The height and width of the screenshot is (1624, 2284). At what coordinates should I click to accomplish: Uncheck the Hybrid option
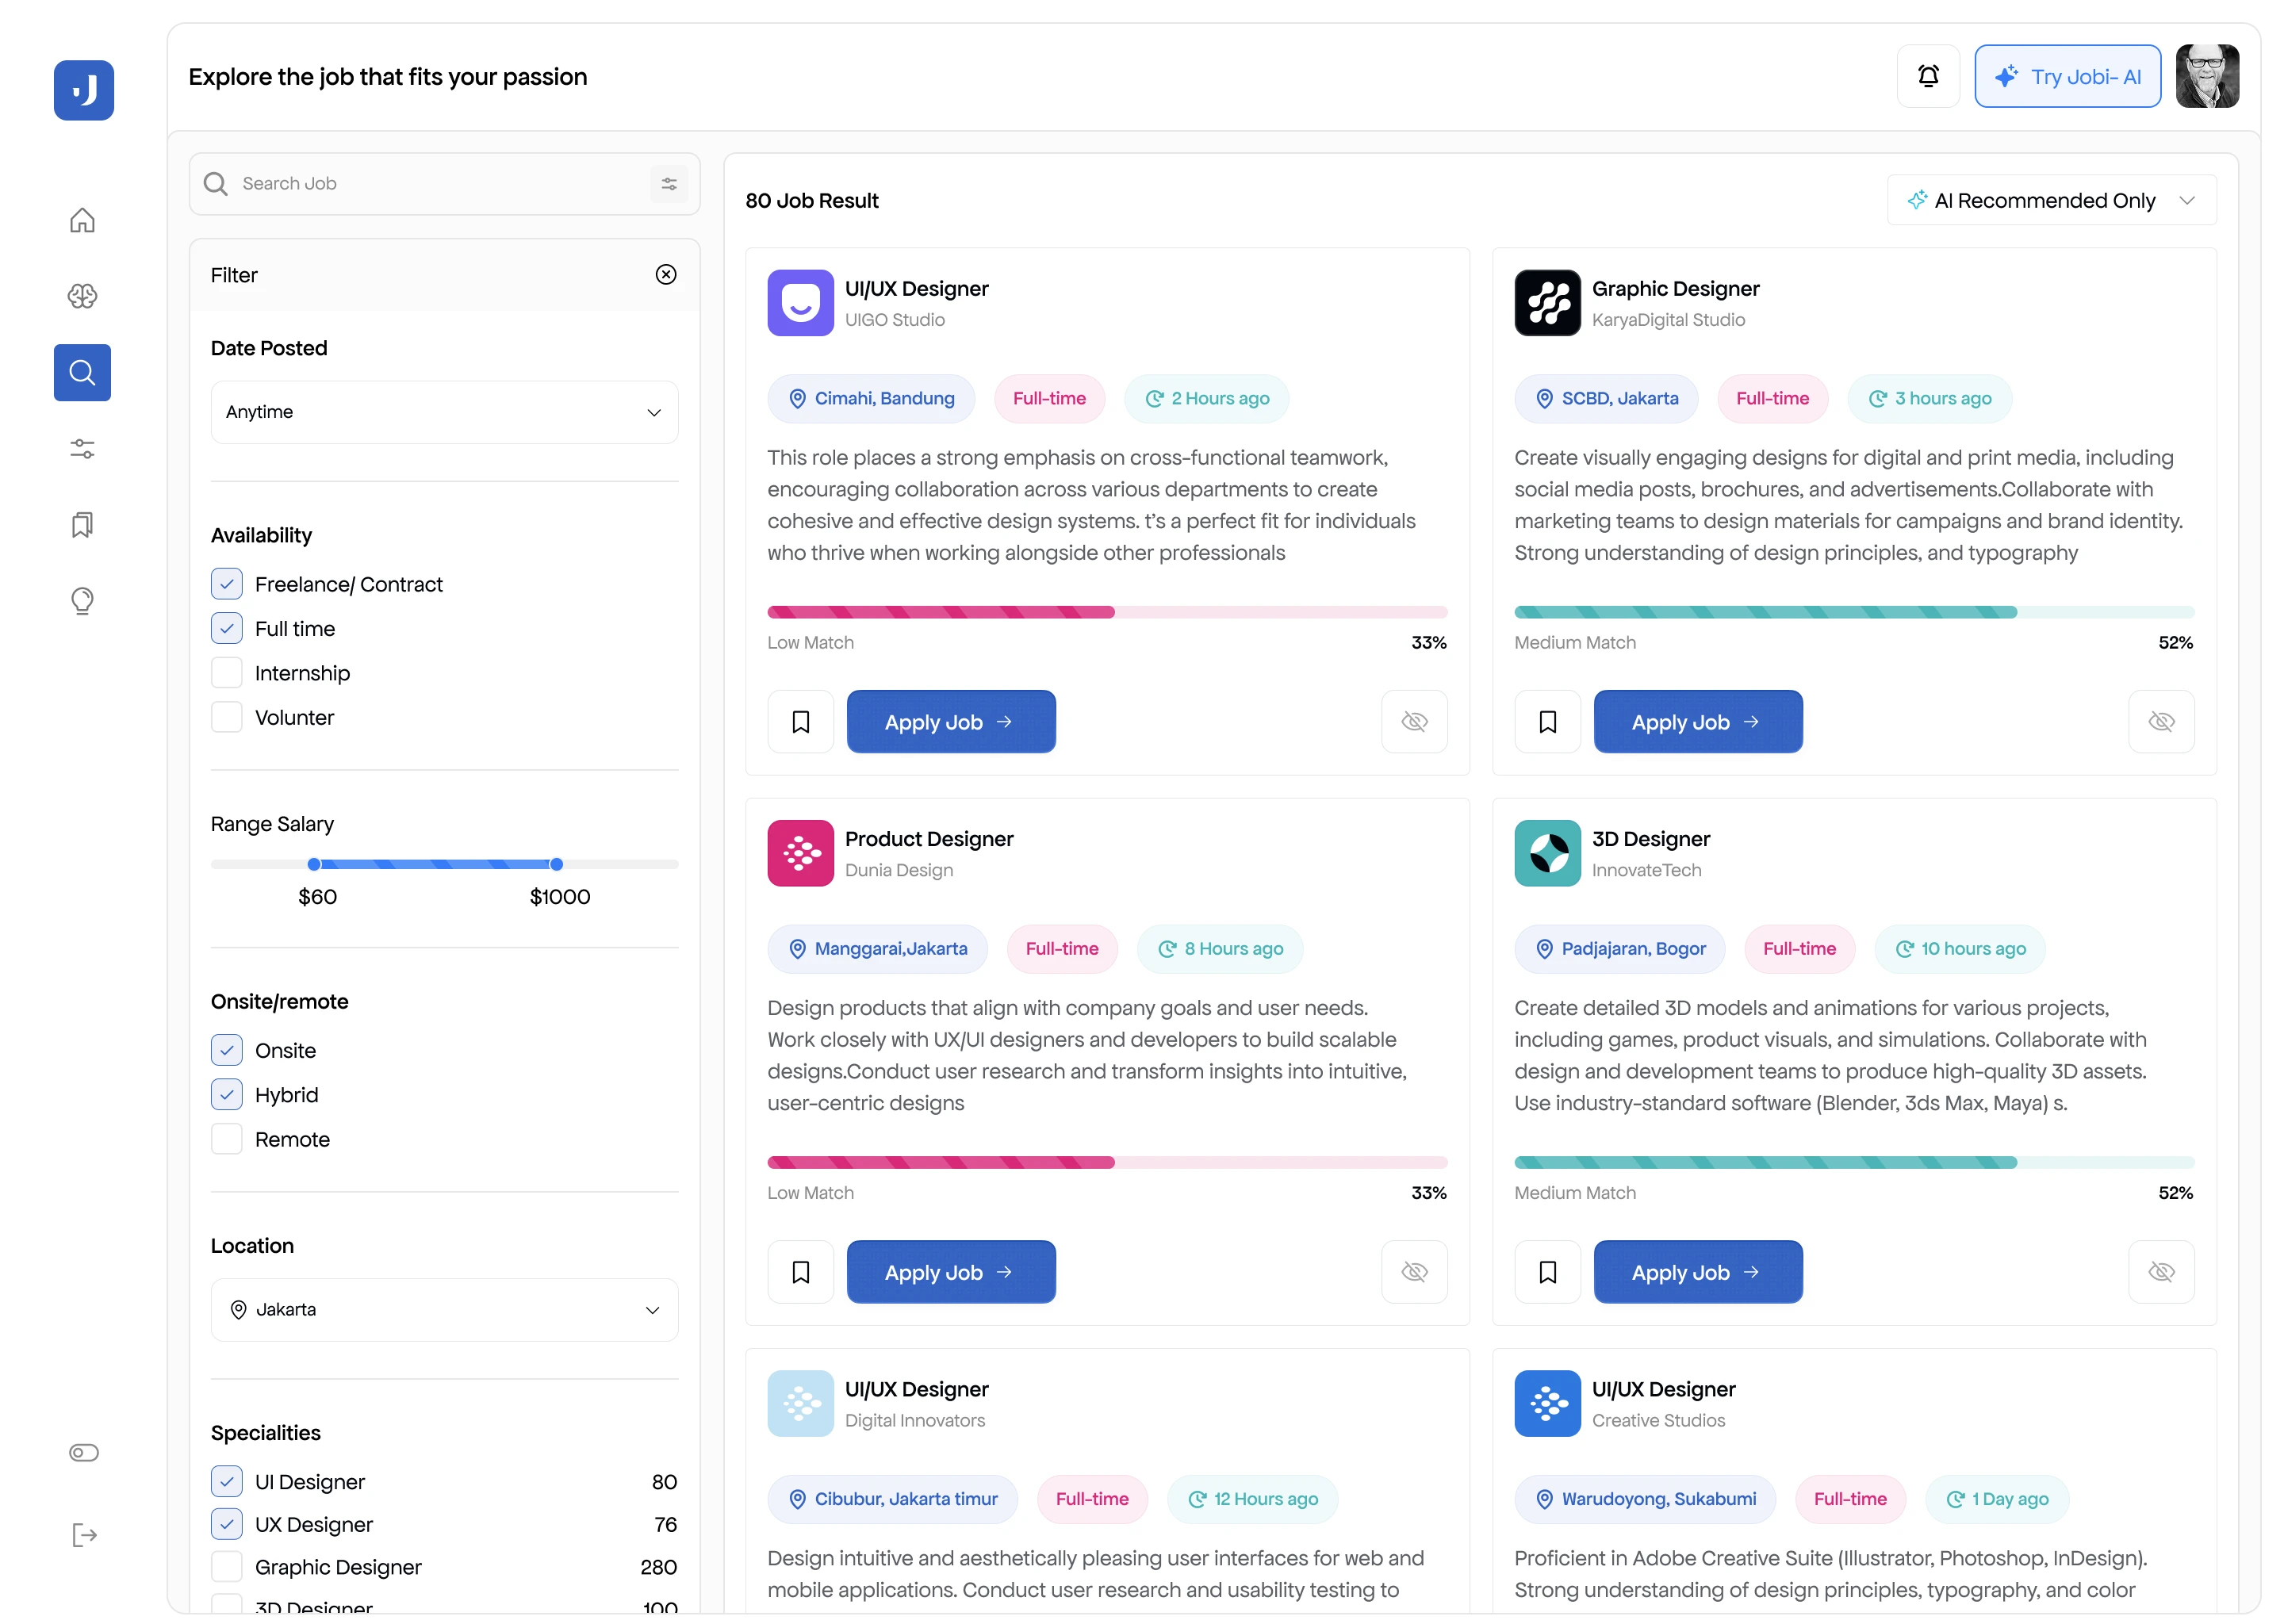(x=227, y=1094)
